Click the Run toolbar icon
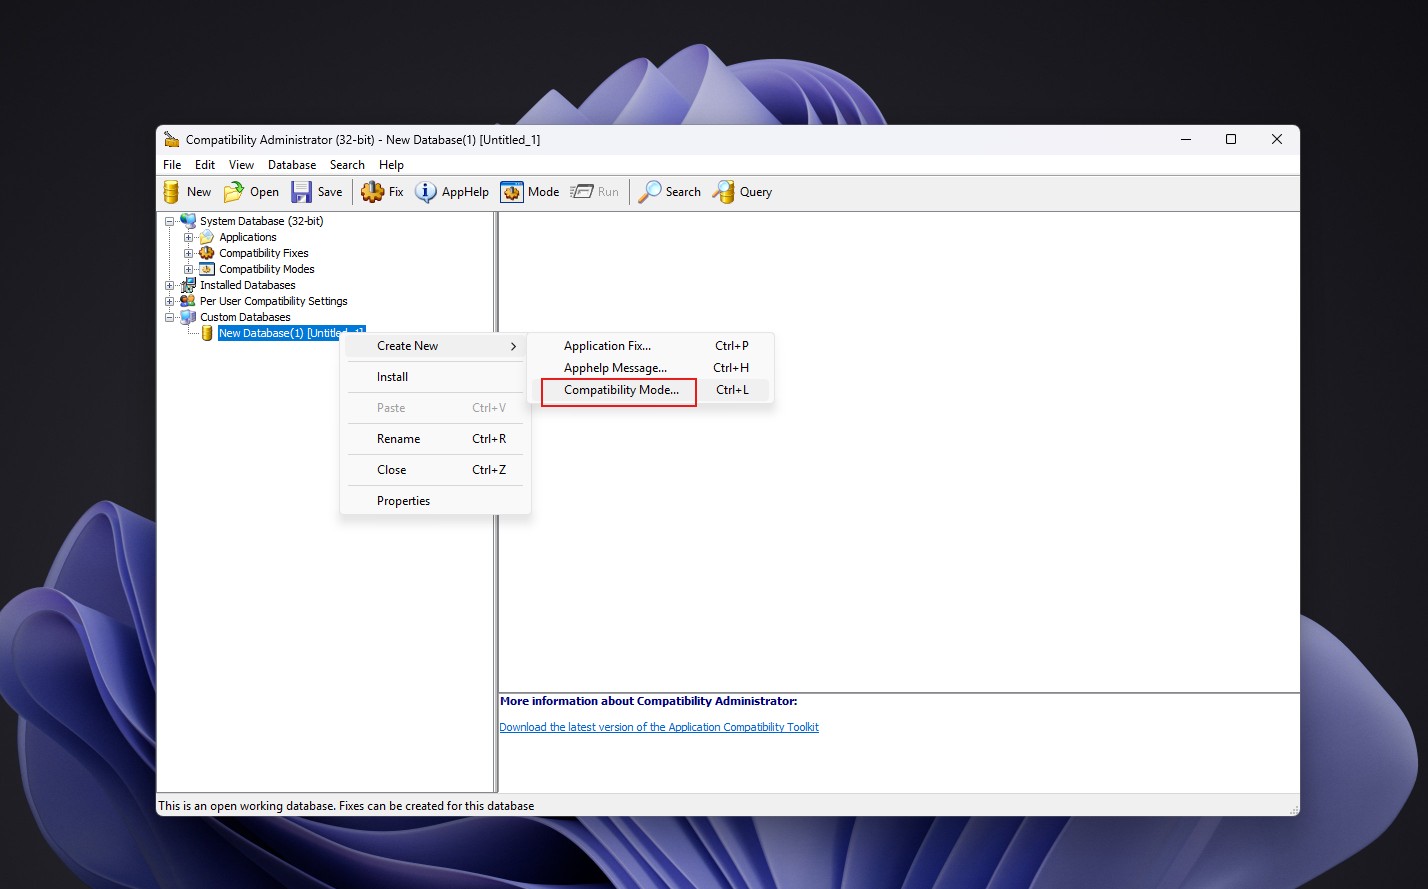Screen dimensions: 1428x889 point(582,192)
